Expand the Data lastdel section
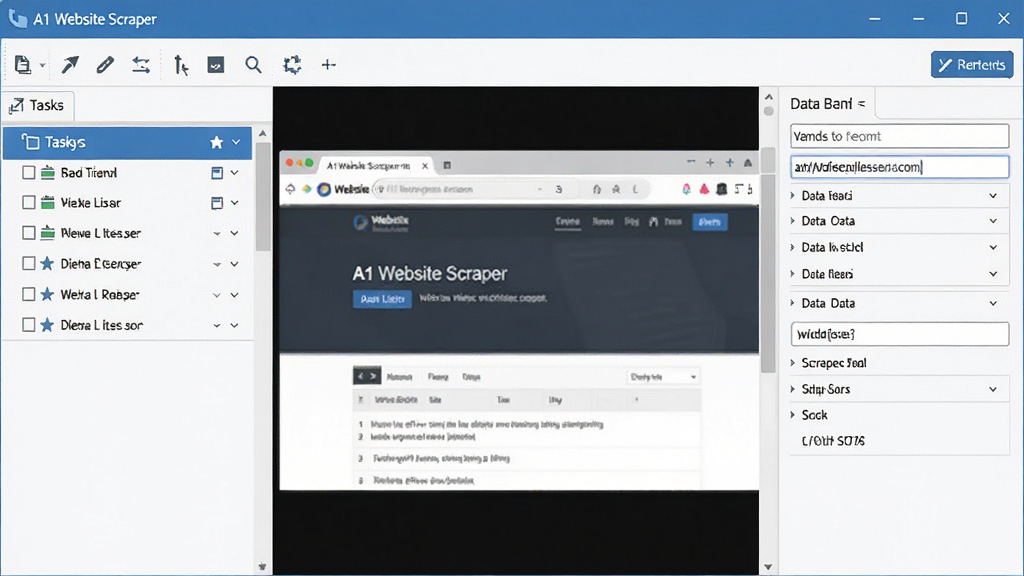Screen dimensions: 1024x576 click(899, 248)
